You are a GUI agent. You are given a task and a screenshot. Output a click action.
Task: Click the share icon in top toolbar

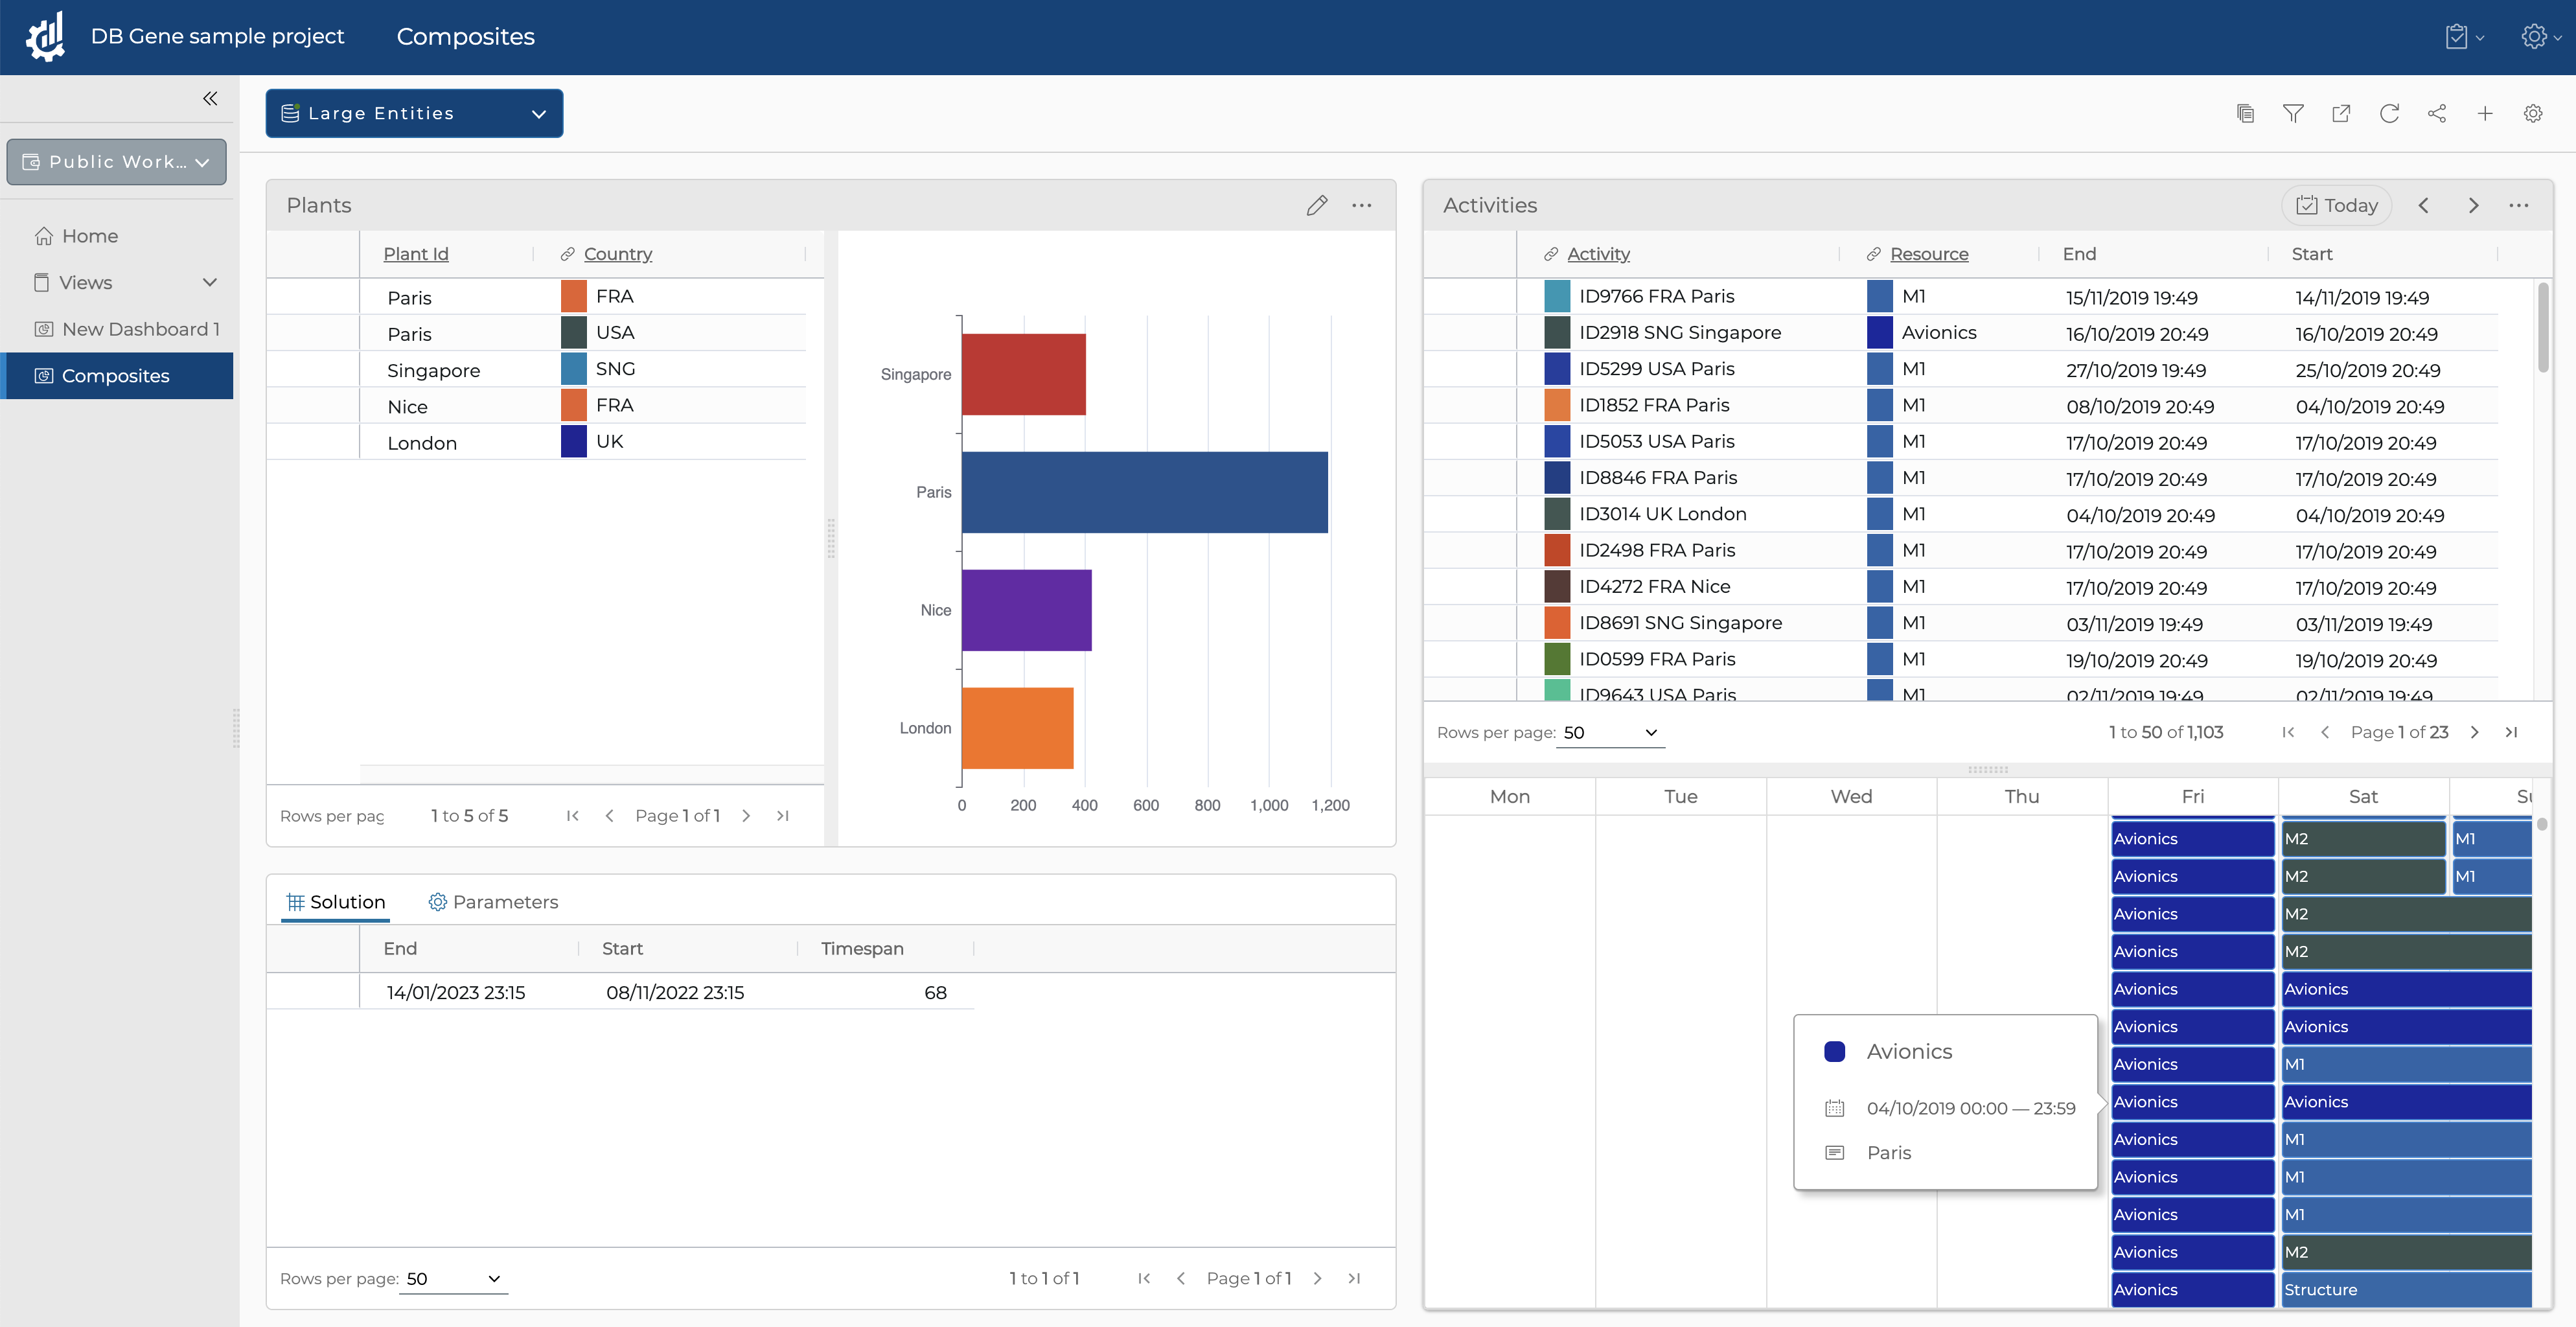[x=2437, y=114]
